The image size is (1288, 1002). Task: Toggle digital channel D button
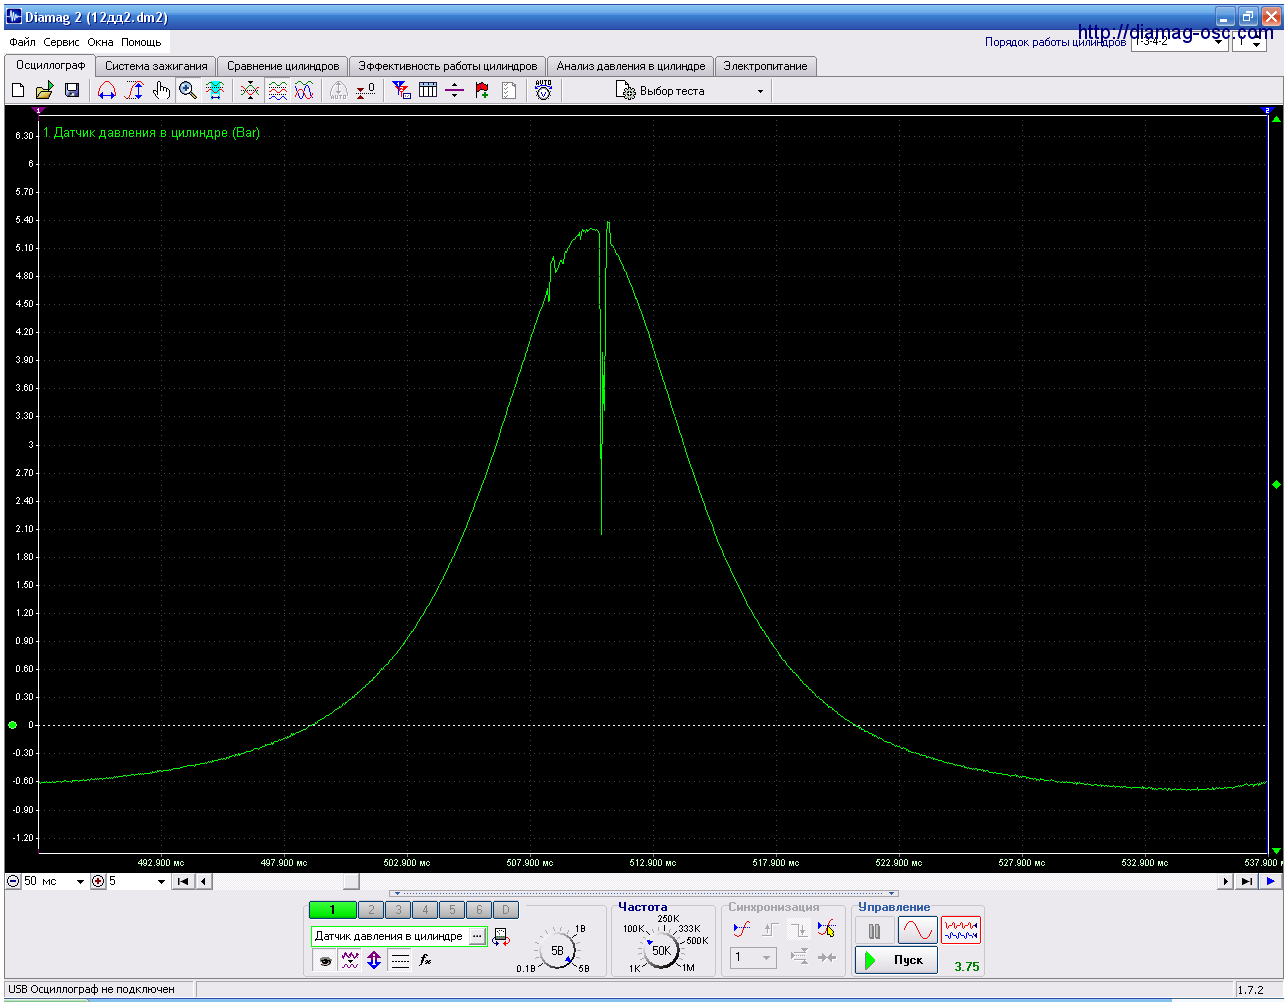(506, 910)
